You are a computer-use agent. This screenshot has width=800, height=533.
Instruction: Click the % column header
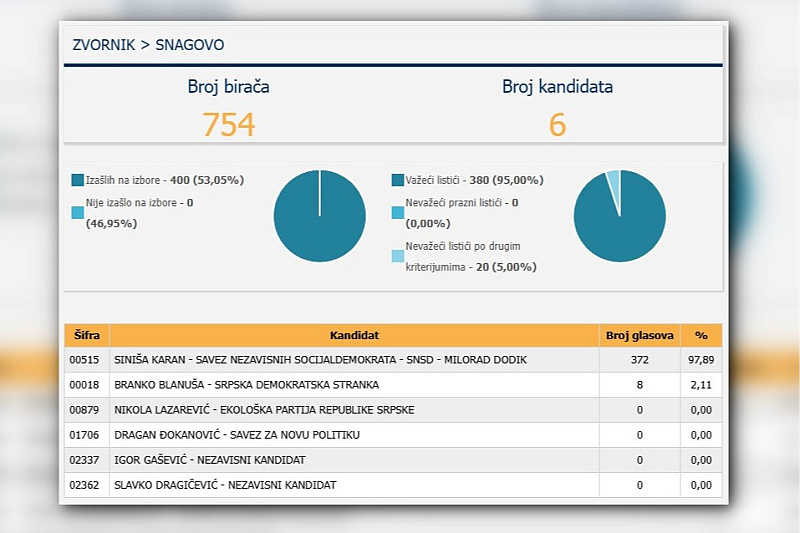click(x=700, y=336)
